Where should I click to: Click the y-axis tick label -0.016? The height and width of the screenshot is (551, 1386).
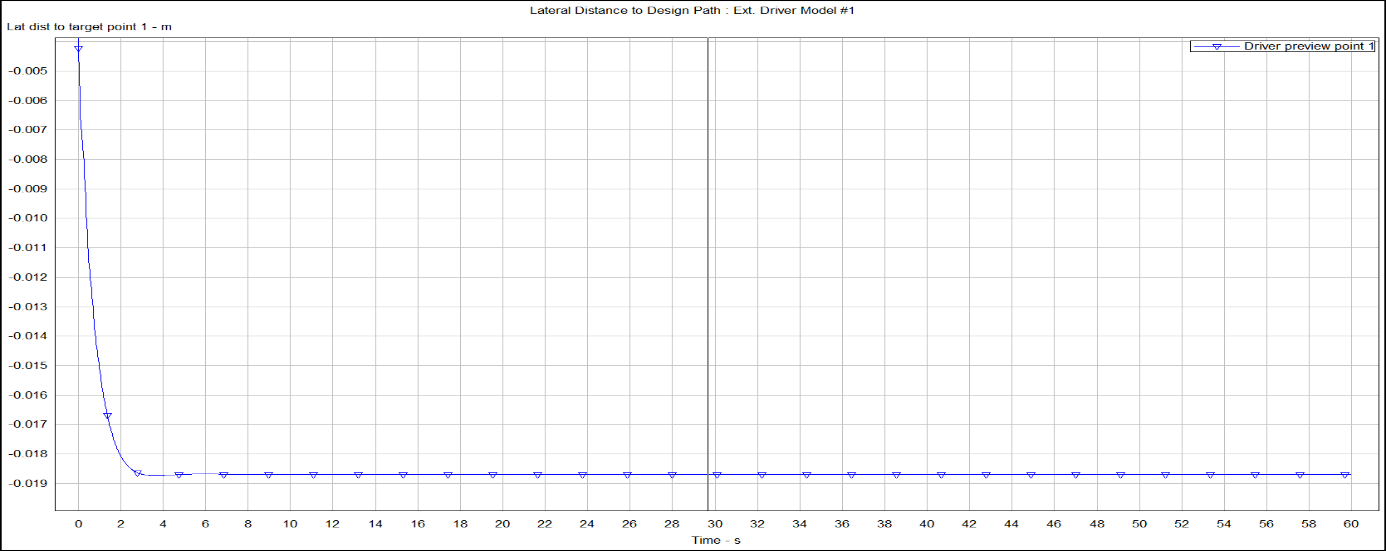tap(28, 395)
